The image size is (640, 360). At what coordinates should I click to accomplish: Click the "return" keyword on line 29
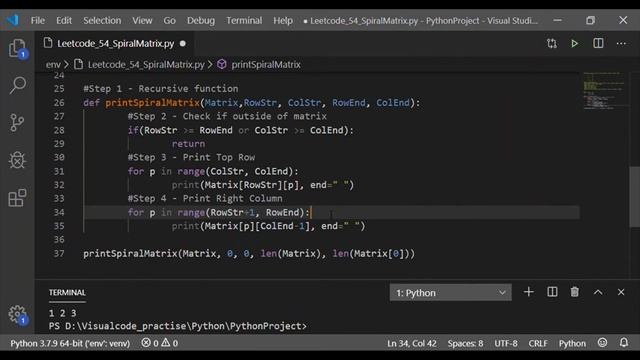(x=188, y=144)
